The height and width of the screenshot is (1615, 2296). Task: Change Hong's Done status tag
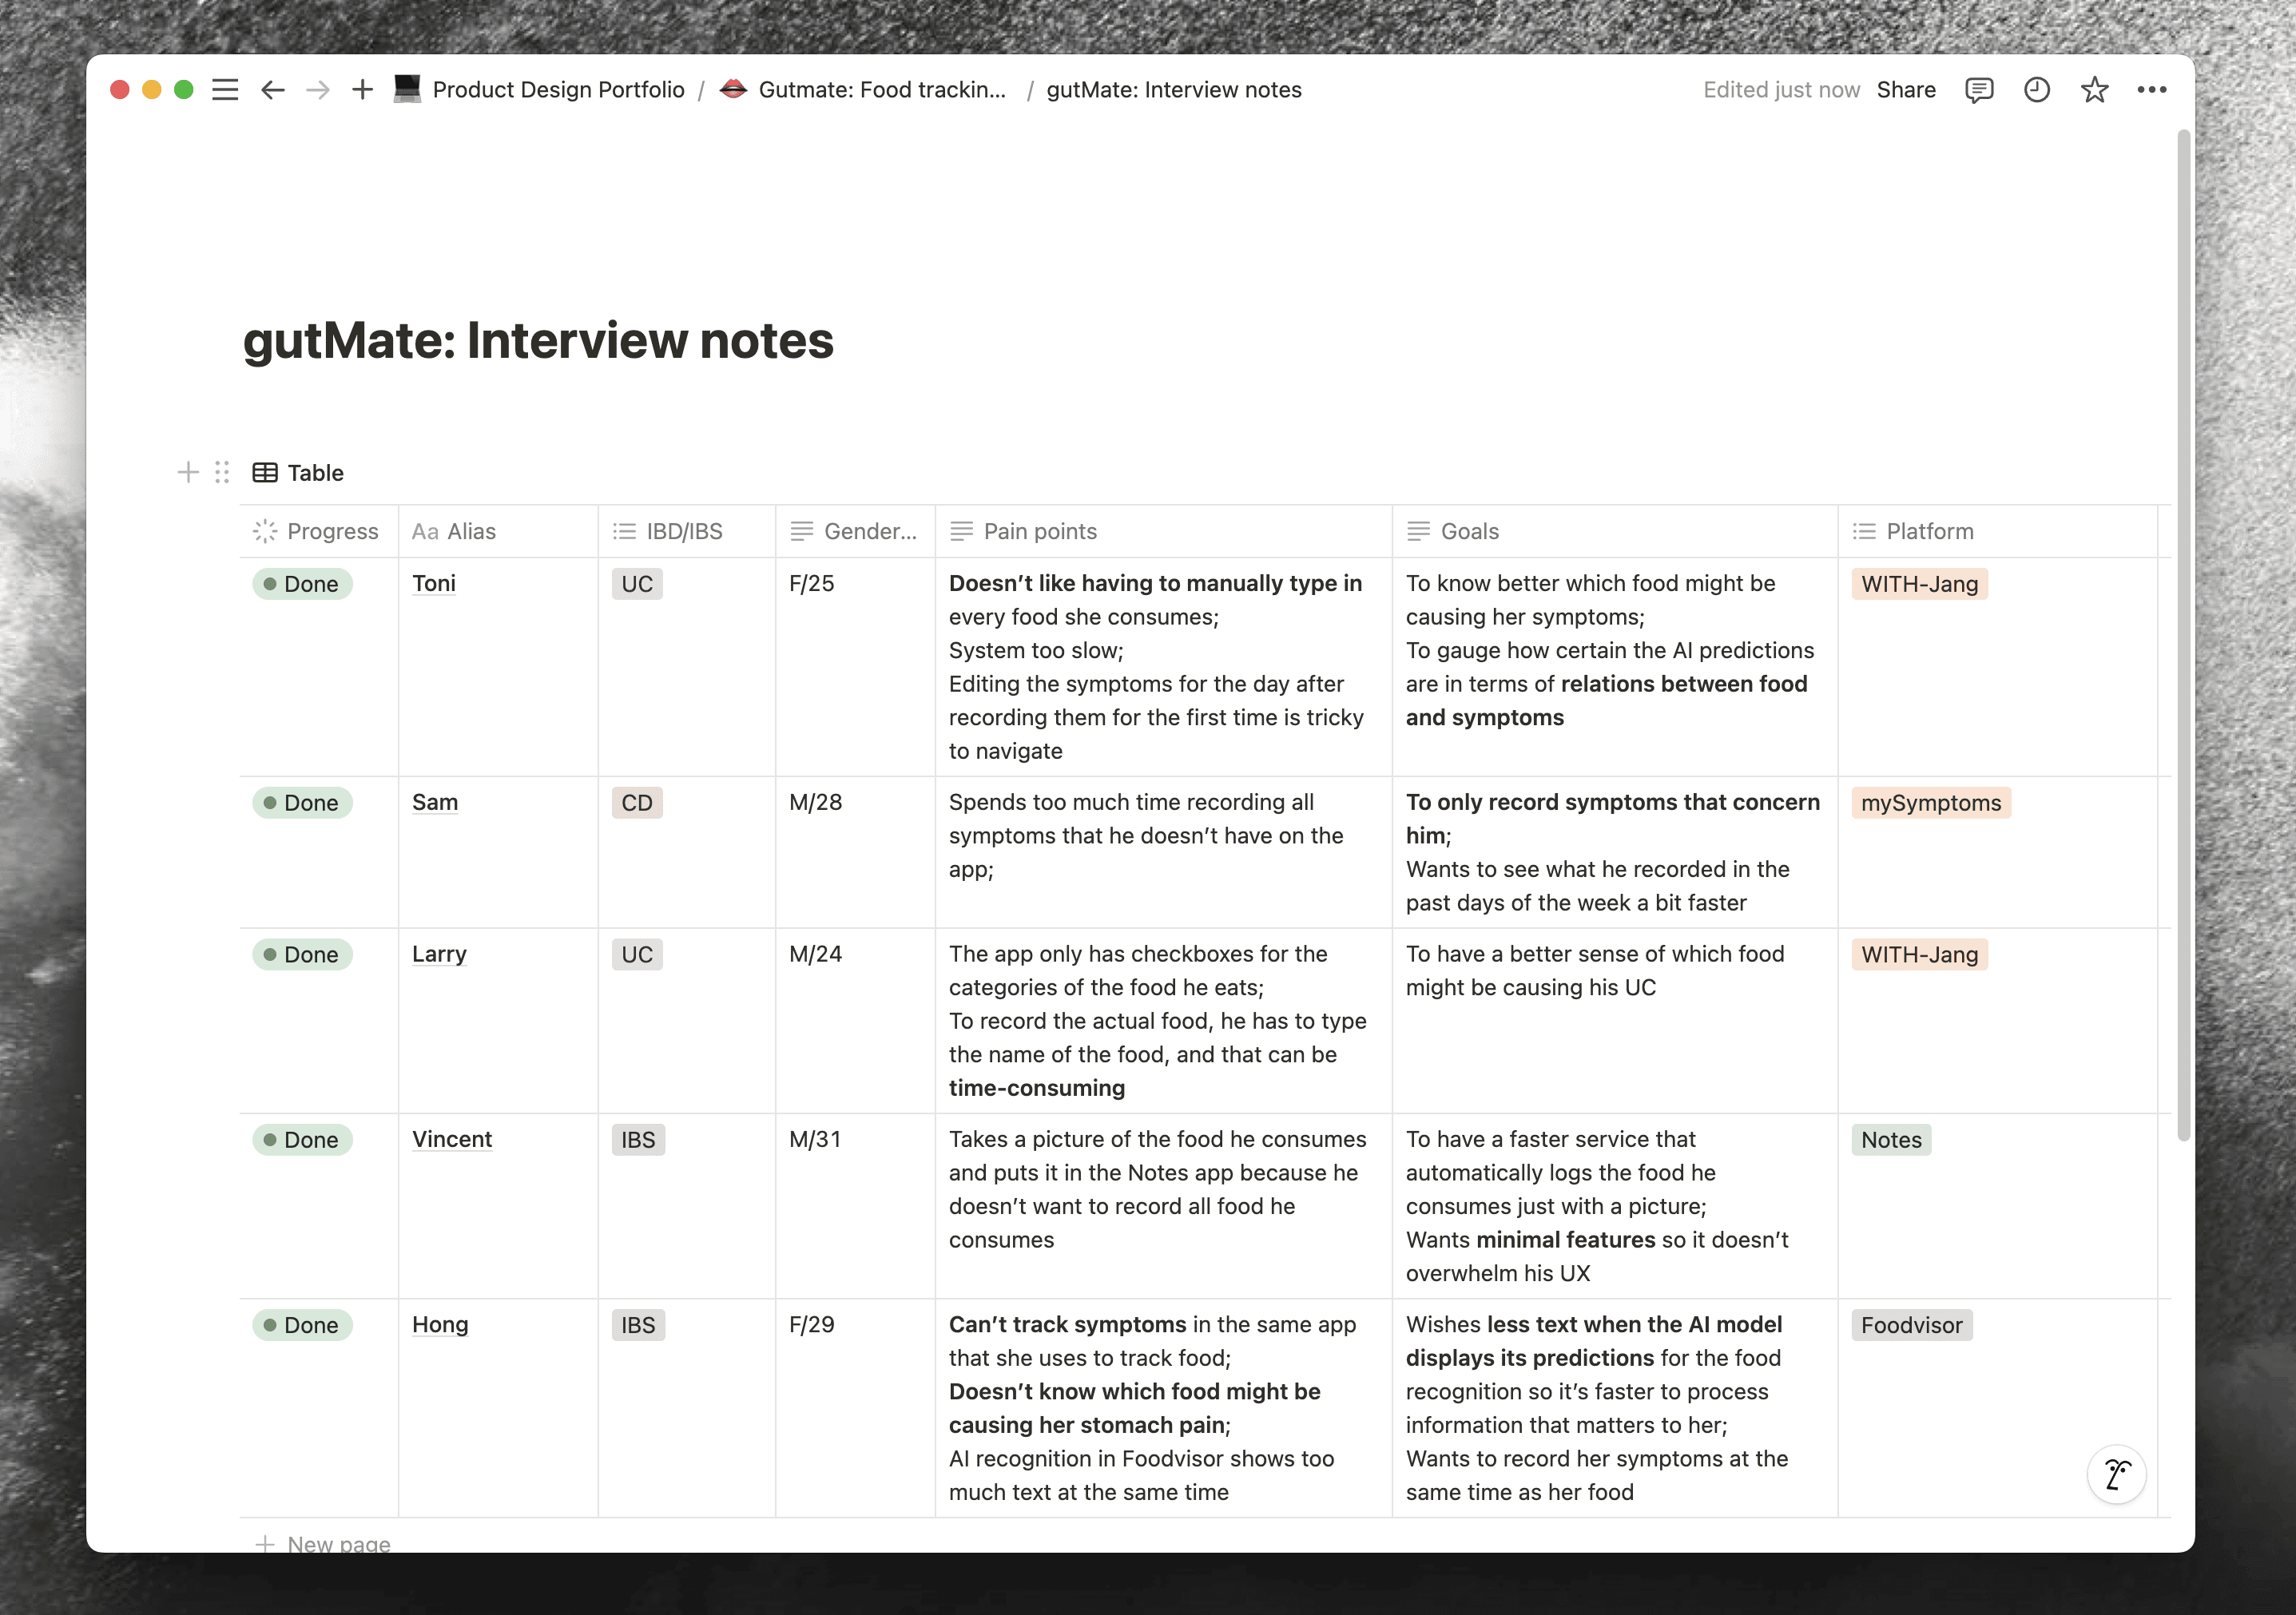pos(302,1325)
